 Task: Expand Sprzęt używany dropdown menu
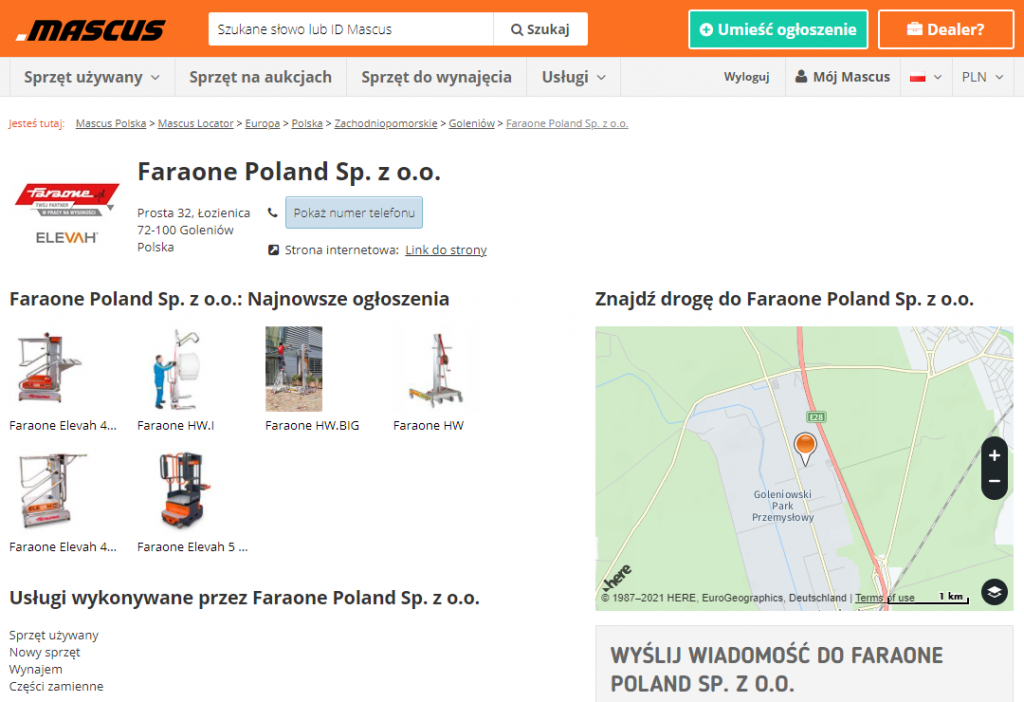pos(92,77)
